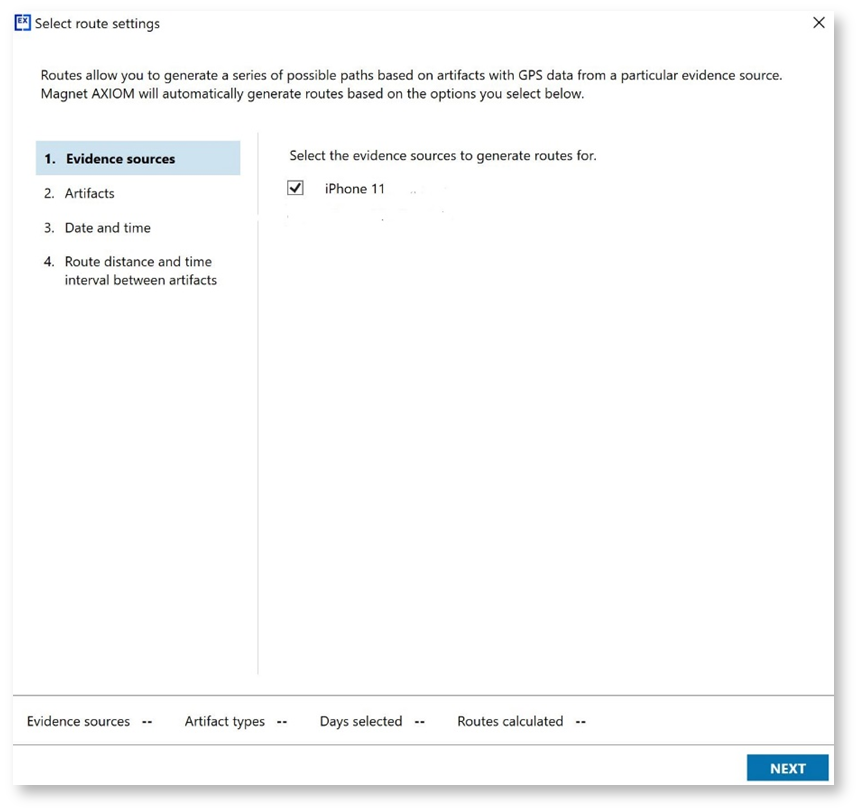
Task: Click the dashes value beside Artifact types
Action: click(x=282, y=721)
